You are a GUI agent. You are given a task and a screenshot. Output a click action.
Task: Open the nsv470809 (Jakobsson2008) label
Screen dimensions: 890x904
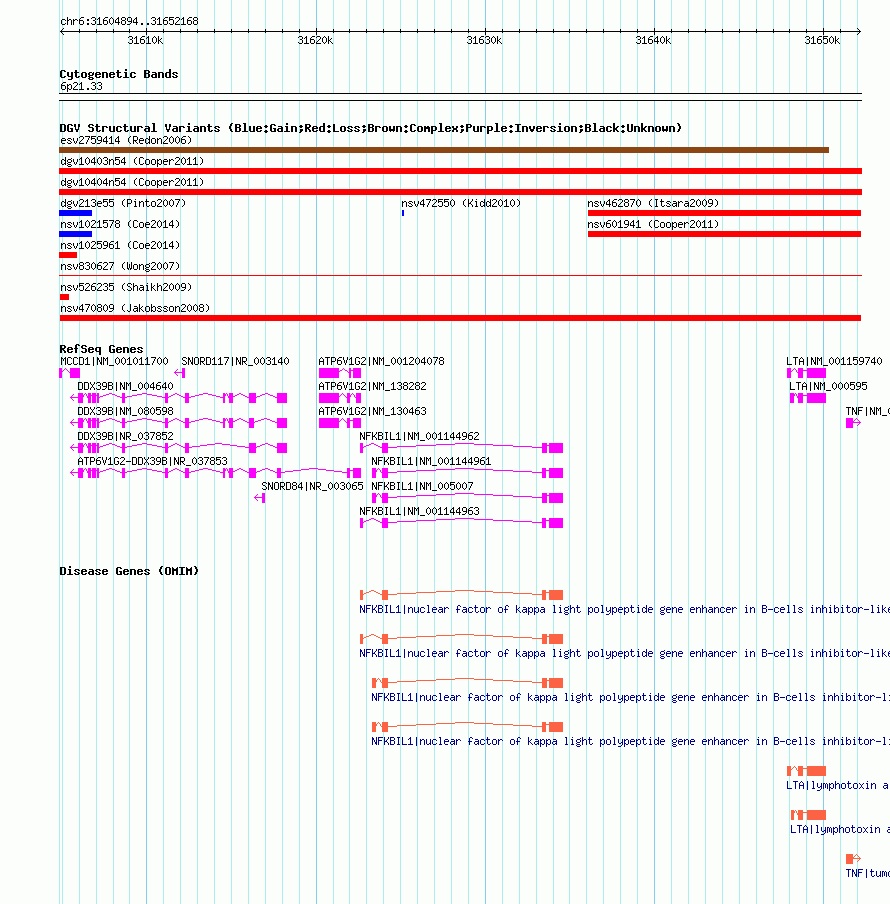pos(135,308)
